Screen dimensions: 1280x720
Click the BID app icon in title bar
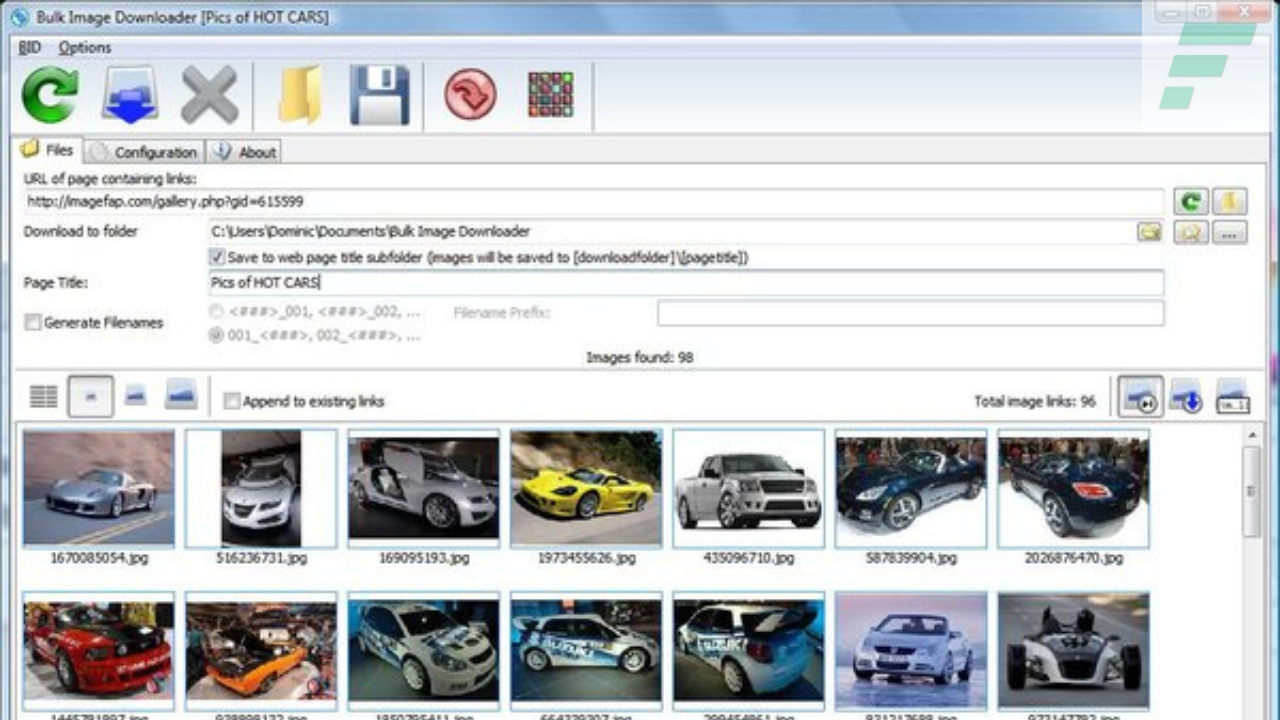pyautogui.click(x=18, y=16)
